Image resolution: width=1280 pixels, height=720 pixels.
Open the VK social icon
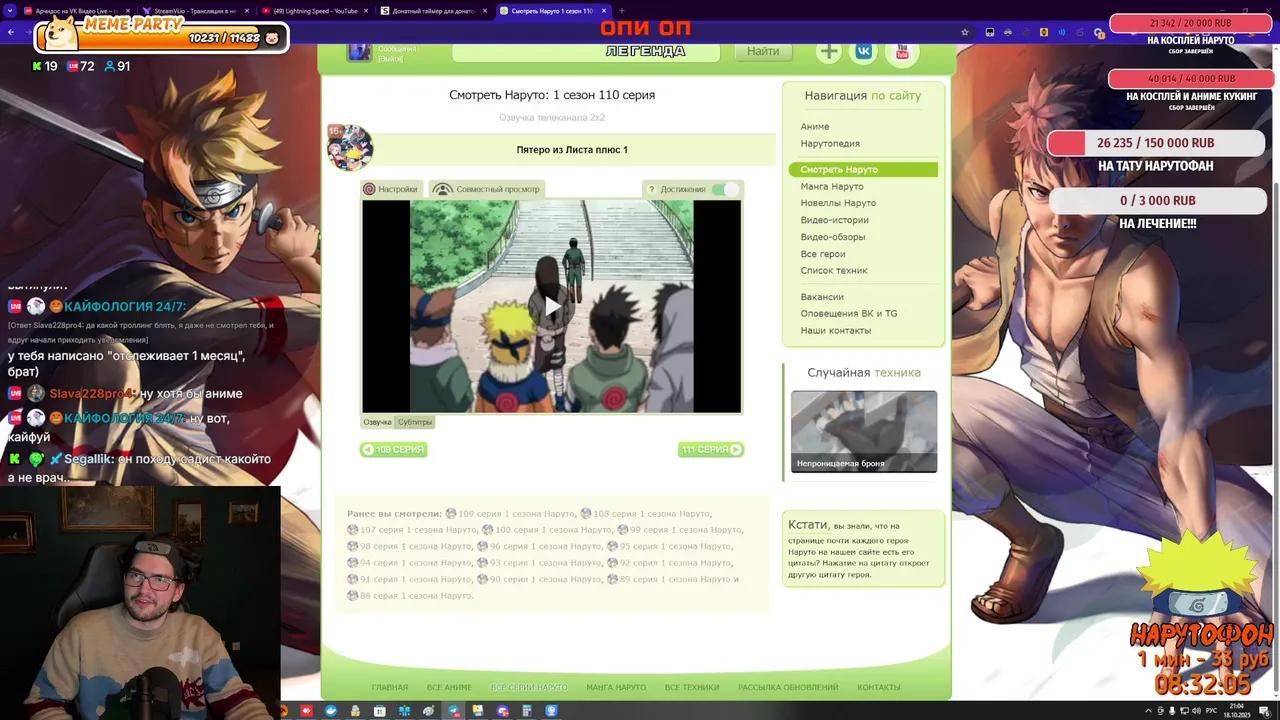coord(863,52)
